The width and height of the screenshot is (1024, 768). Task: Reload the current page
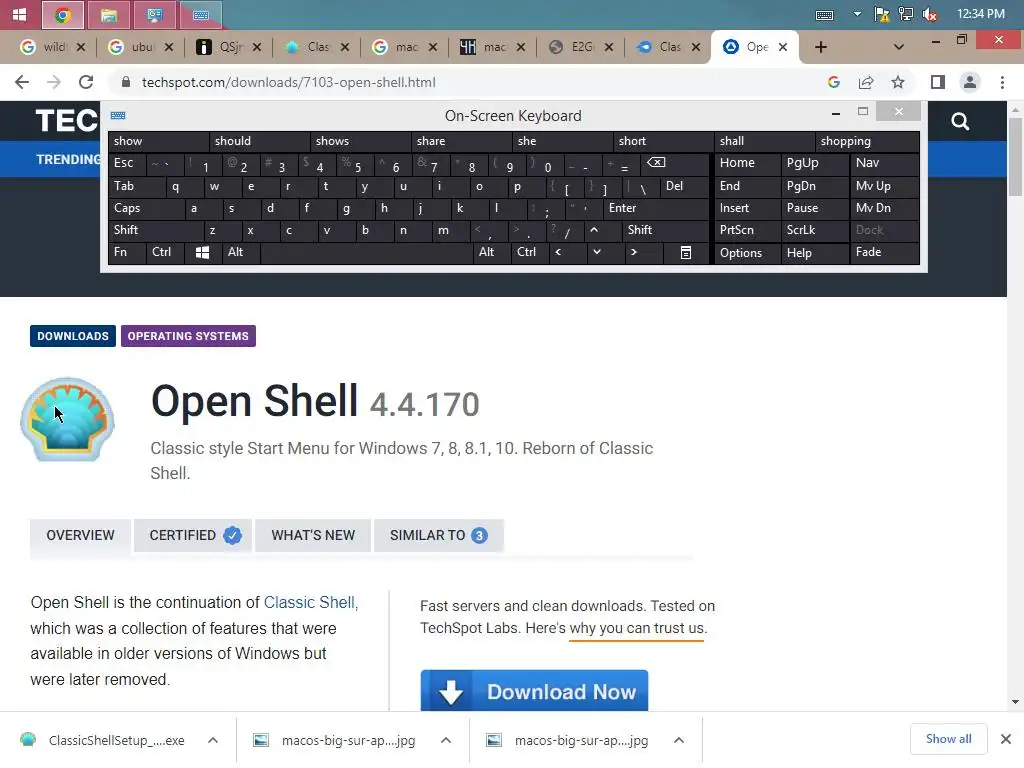(86, 82)
